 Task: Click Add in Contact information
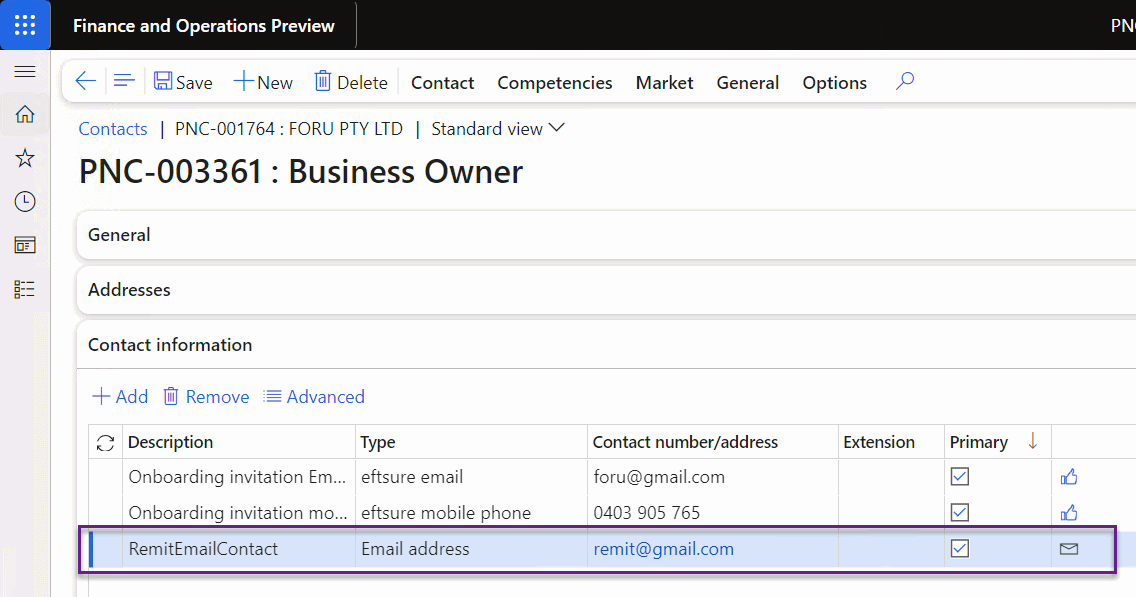click(x=120, y=396)
